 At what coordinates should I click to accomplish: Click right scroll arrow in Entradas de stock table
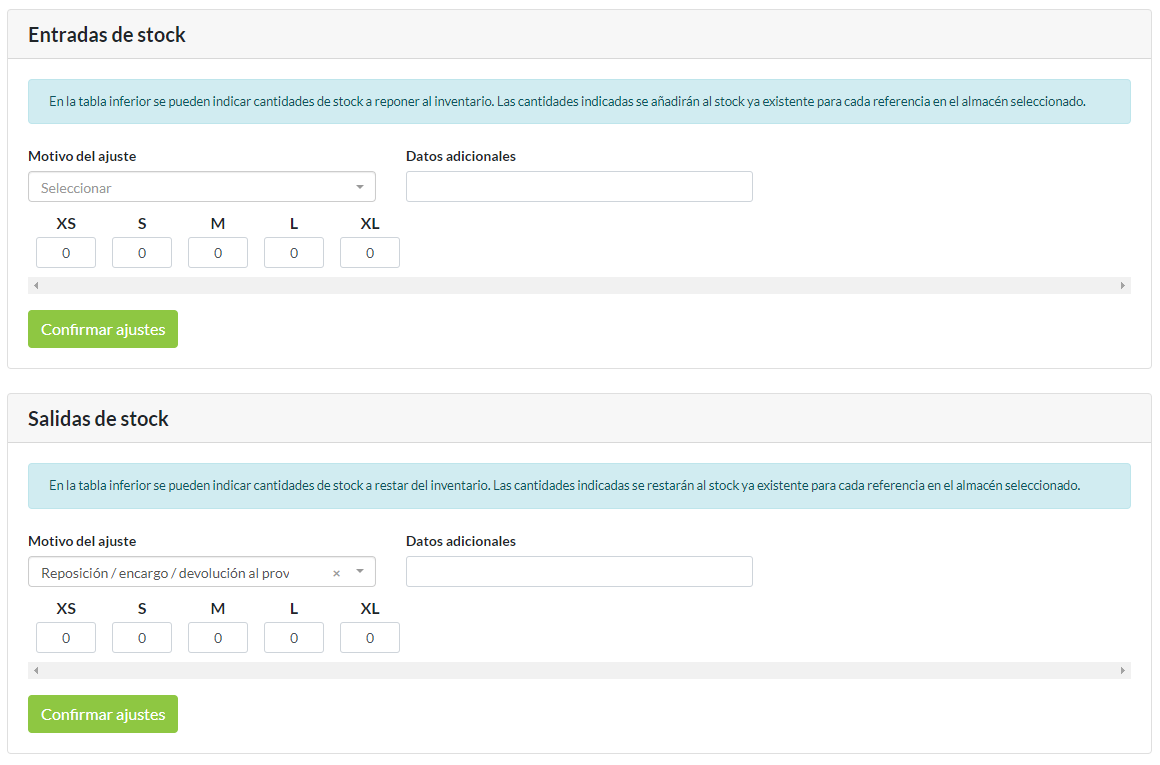pos(1122,286)
